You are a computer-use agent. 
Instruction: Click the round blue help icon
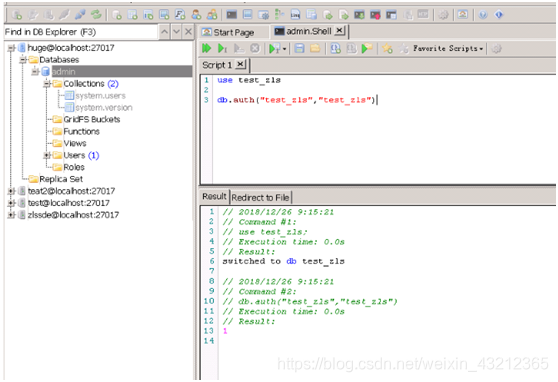click(x=483, y=15)
